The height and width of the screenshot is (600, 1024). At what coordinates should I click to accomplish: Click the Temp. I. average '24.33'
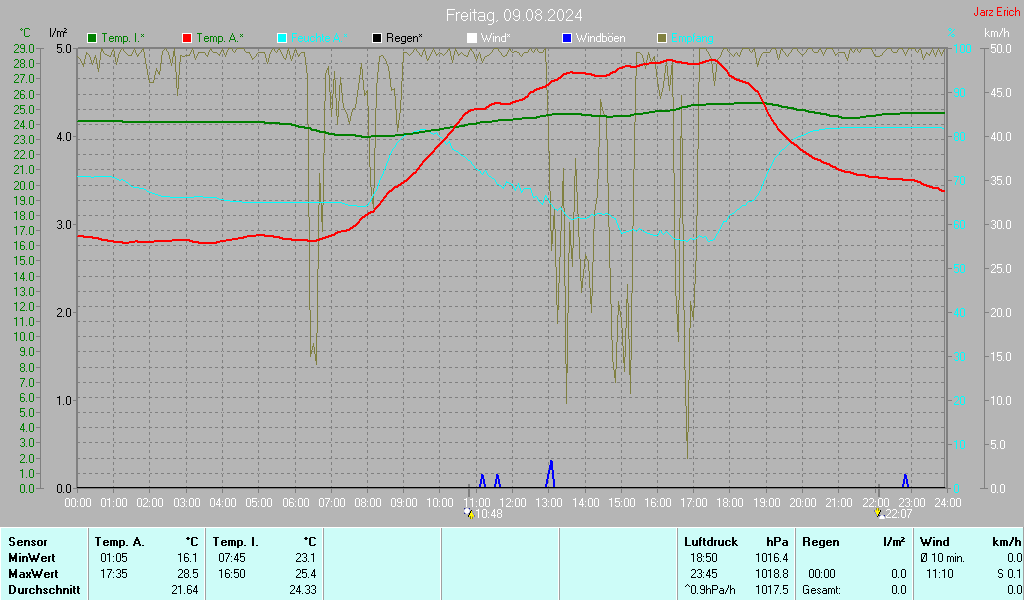(x=302, y=590)
